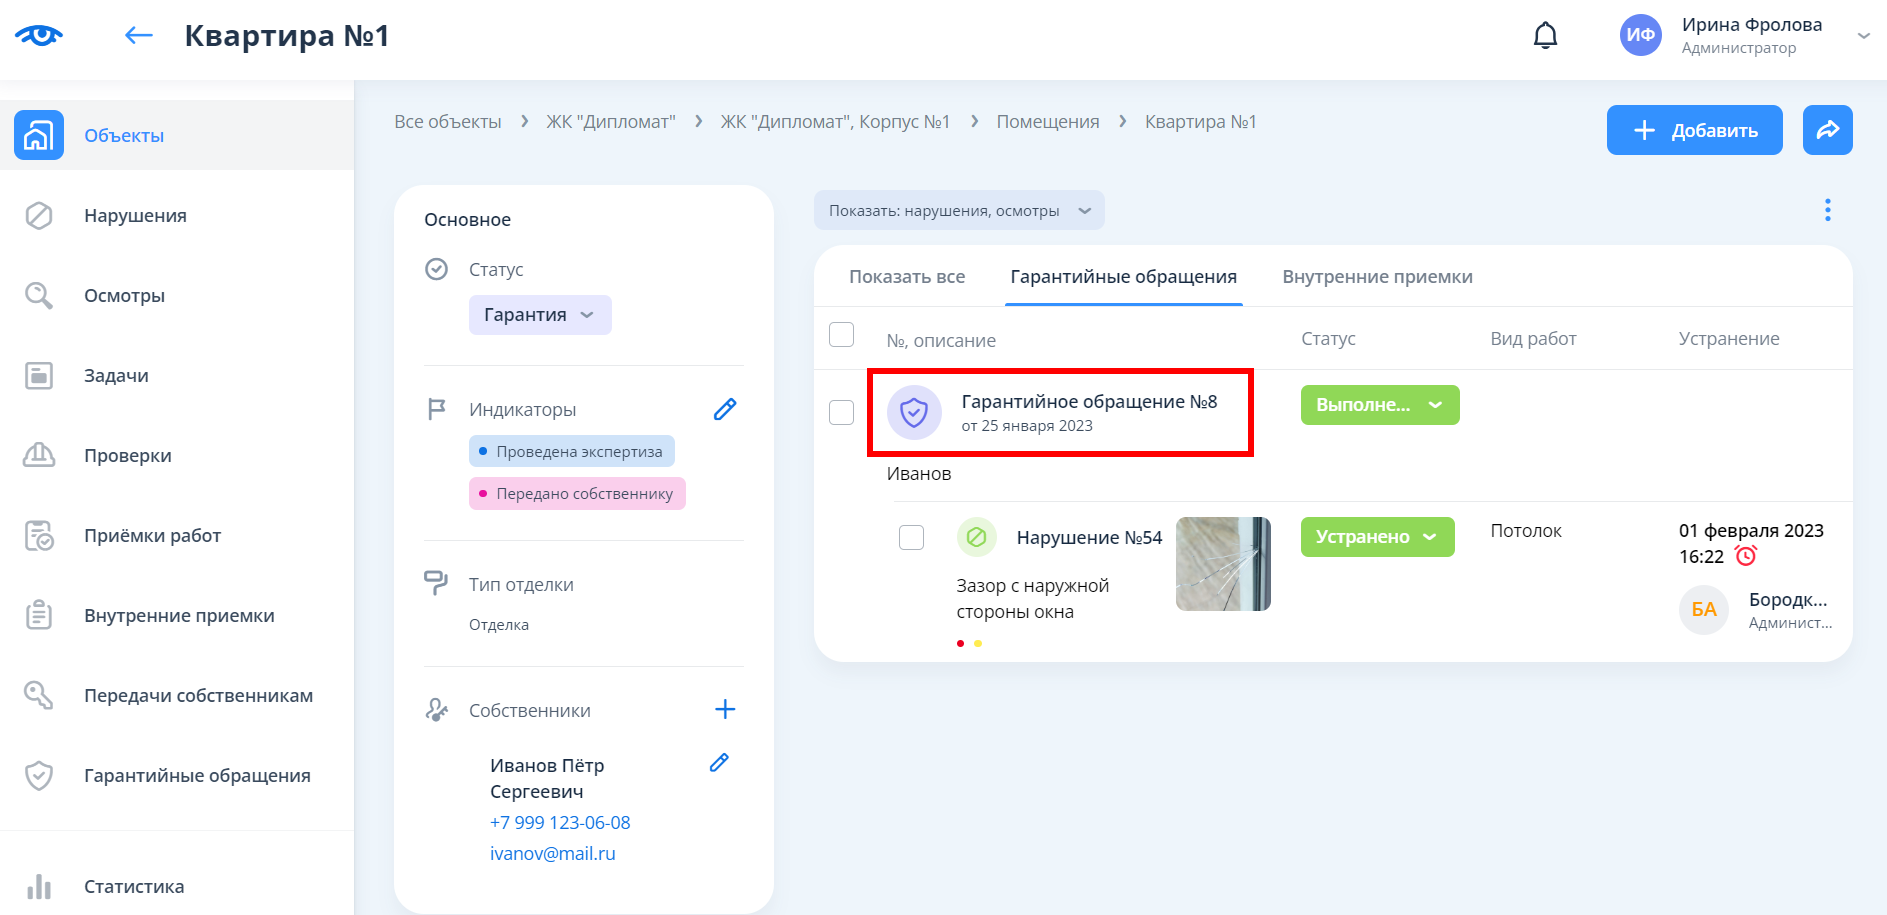1887x915 pixels.
Task: Open the ivanov@mail.ru email link
Action: coord(552,854)
